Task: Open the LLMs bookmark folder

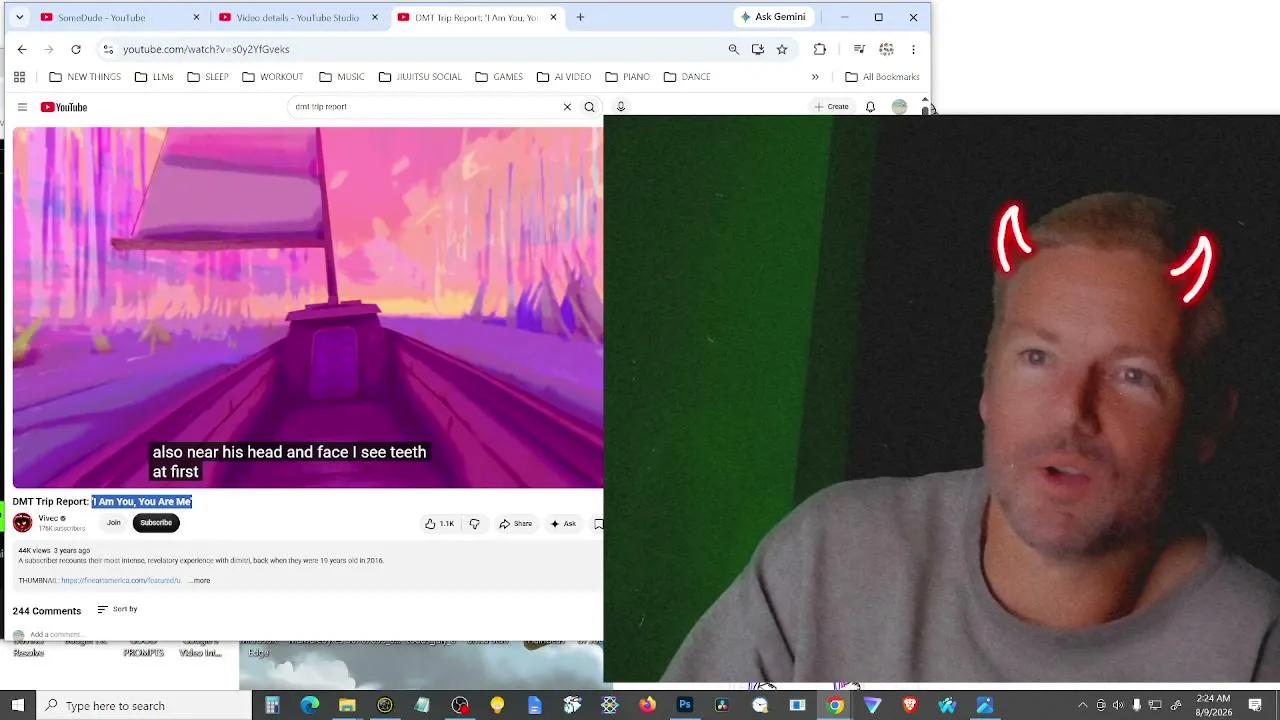Action: click(x=154, y=77)
